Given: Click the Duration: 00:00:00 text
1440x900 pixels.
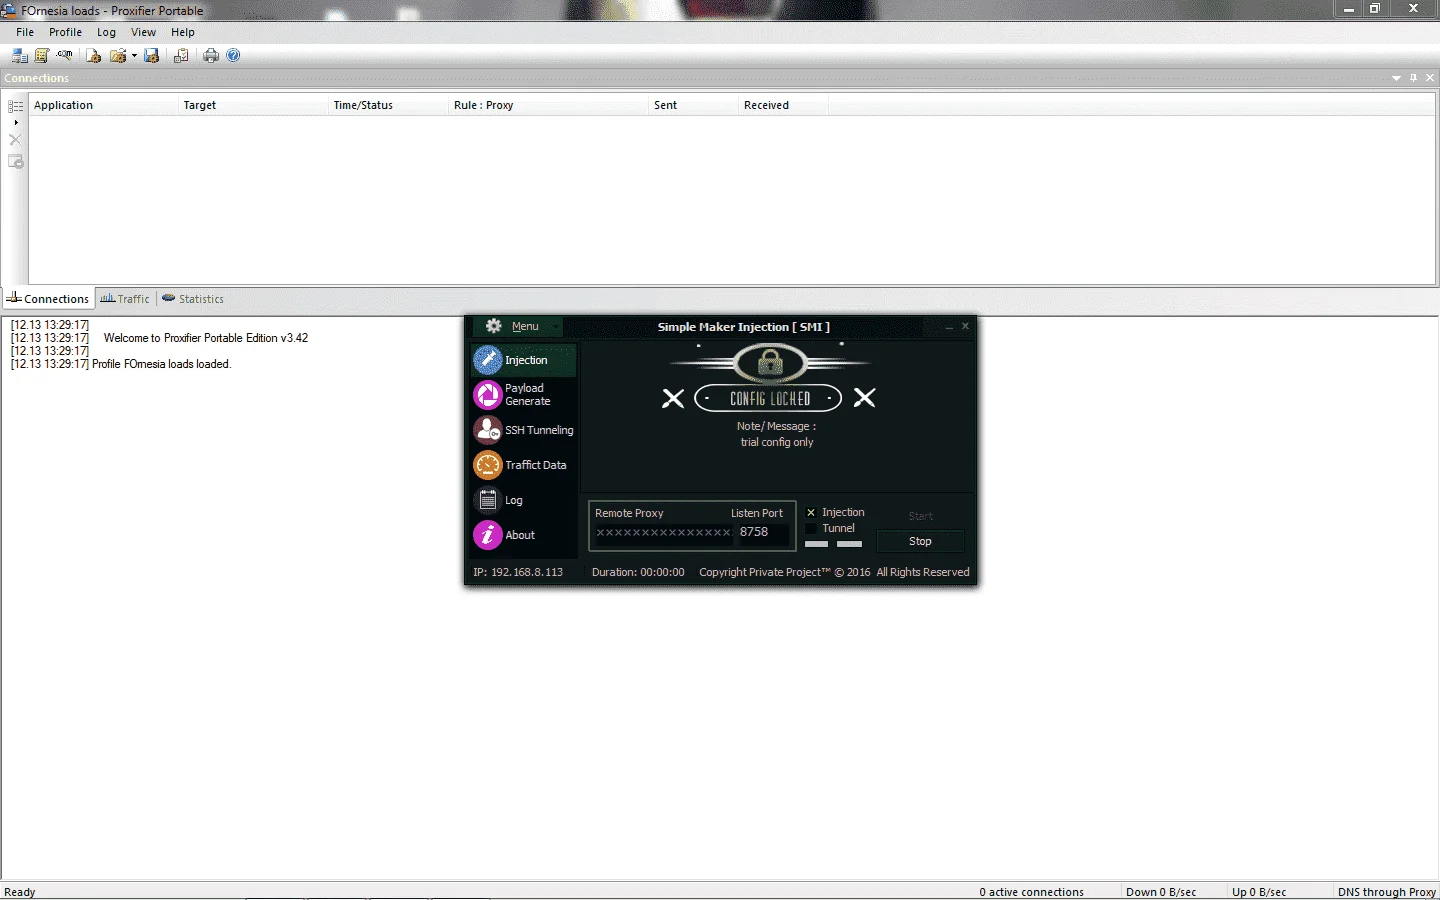Looking at the screenshot, I should (638, 572).
